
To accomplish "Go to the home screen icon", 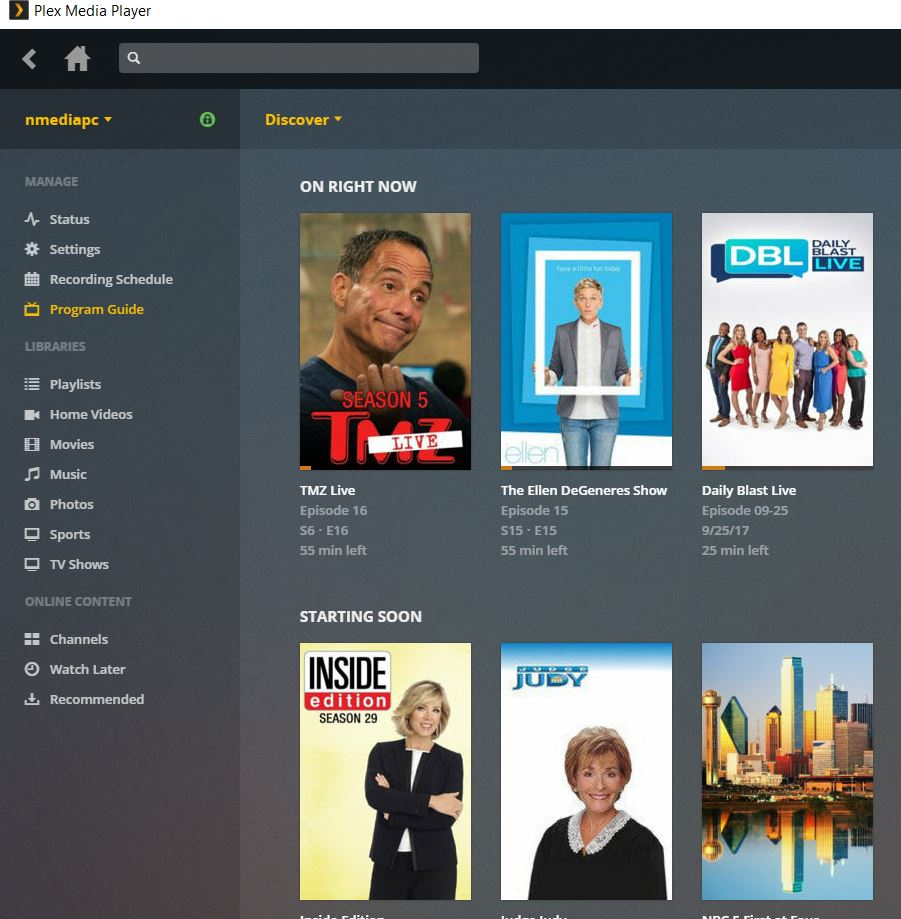I will point(77,59).
